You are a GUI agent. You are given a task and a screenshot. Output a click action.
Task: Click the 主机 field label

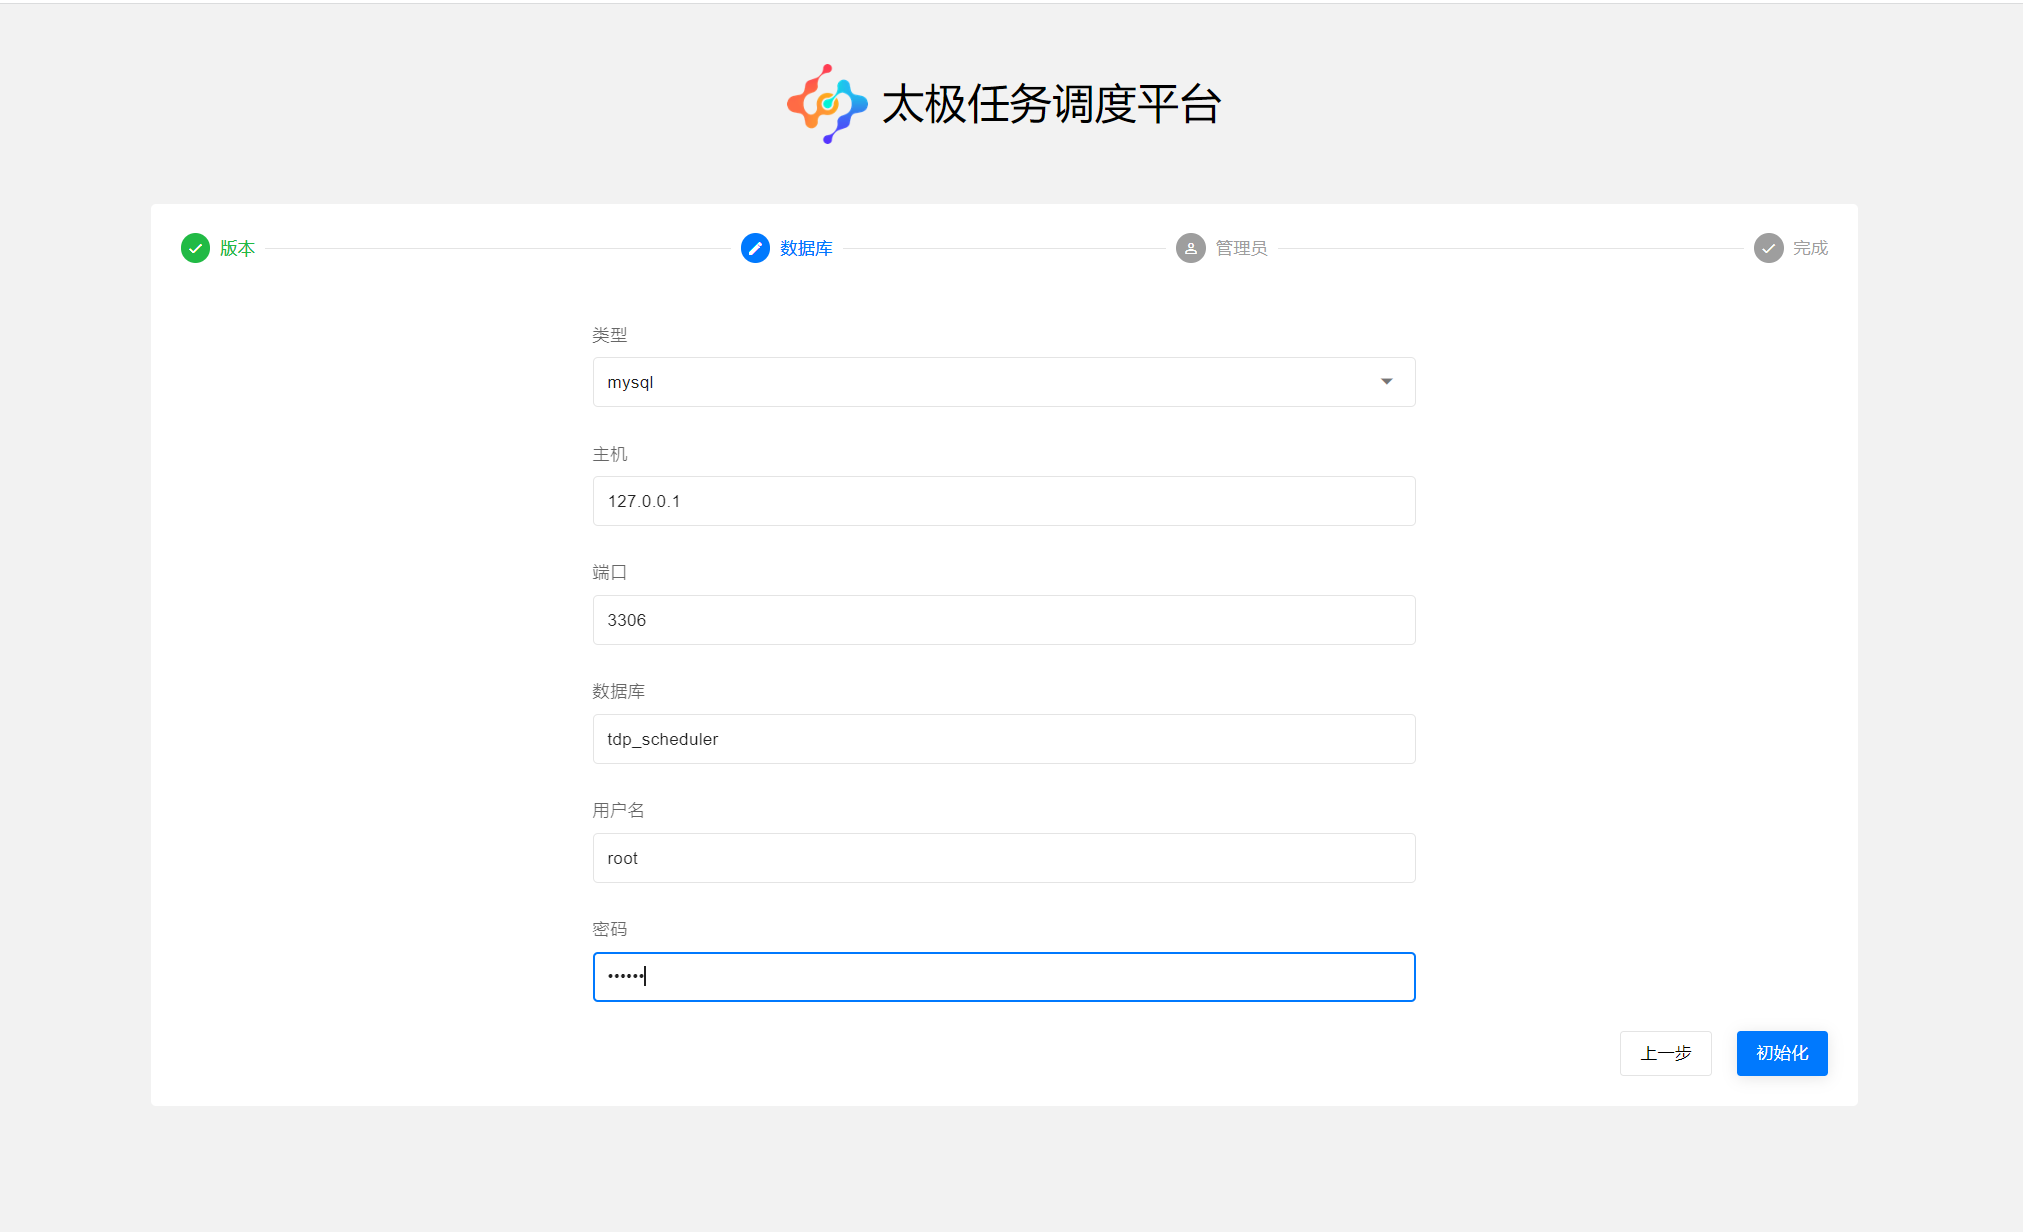click(610, 454)
